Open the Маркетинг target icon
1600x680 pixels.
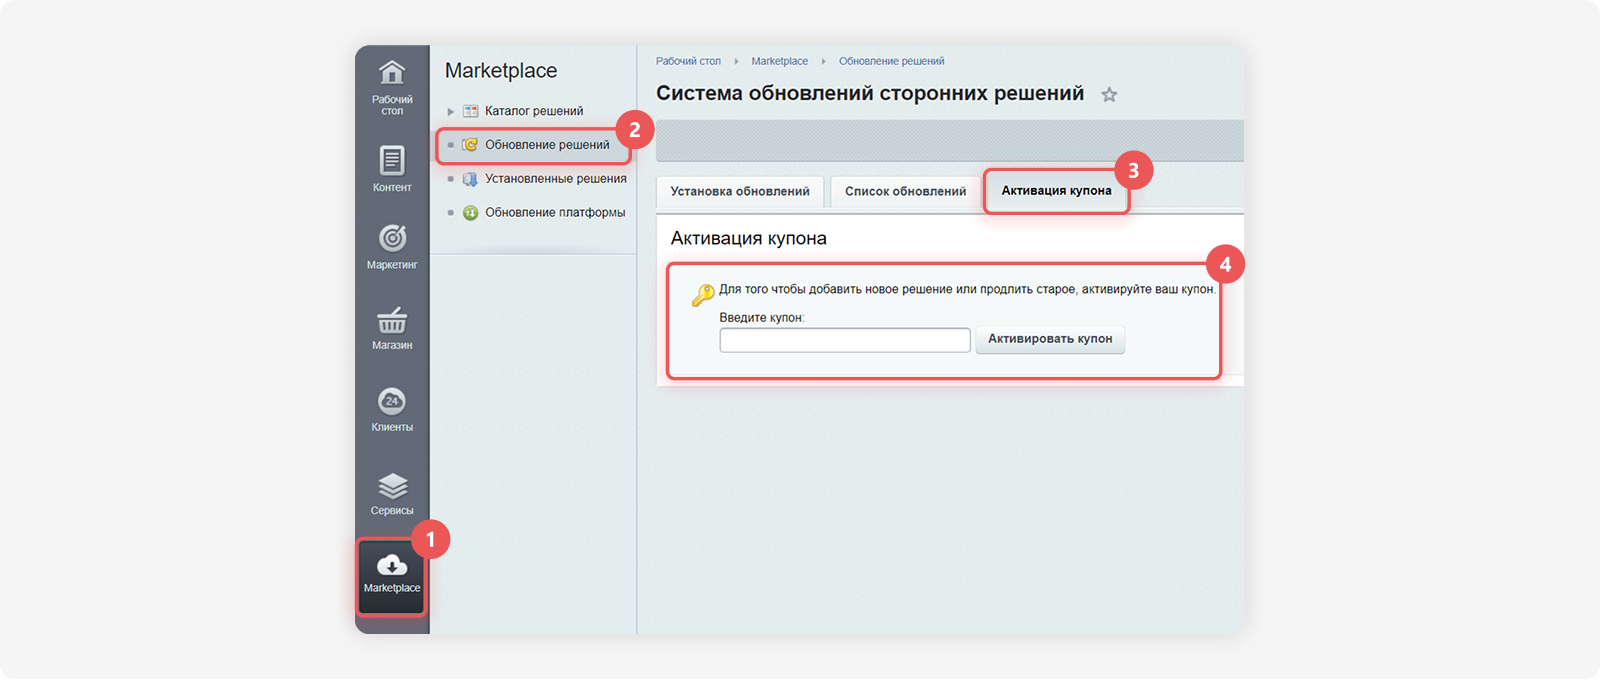pyautogui.click(x=392, y=238)
